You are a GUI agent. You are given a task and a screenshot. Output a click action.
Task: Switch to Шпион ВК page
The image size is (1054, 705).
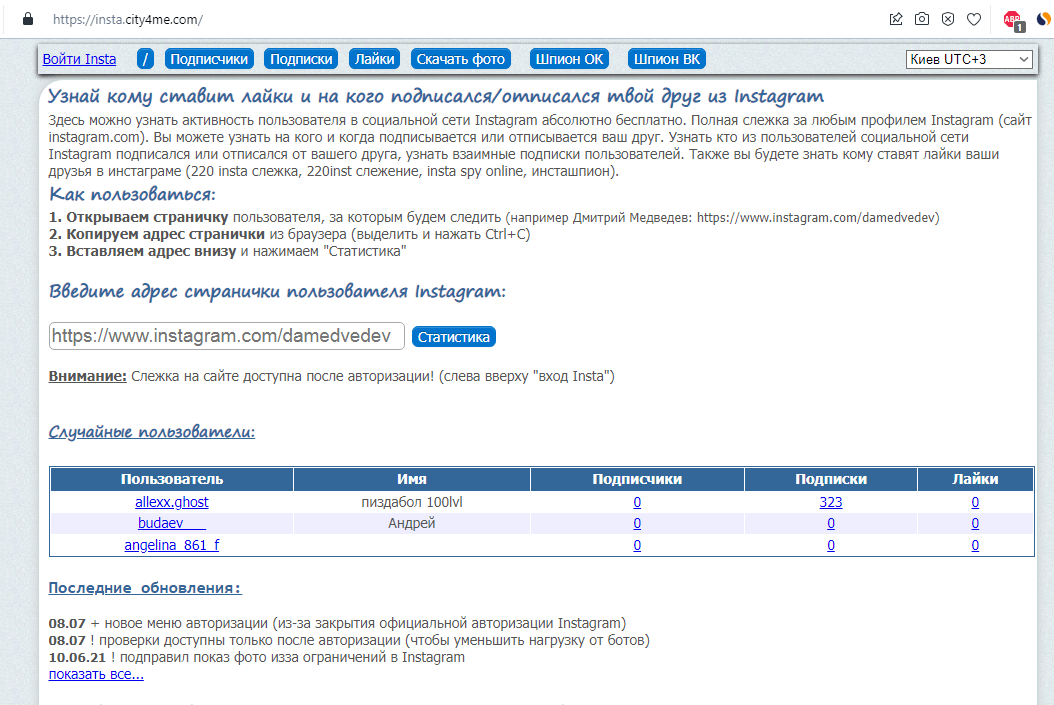(x=667, y=59)
